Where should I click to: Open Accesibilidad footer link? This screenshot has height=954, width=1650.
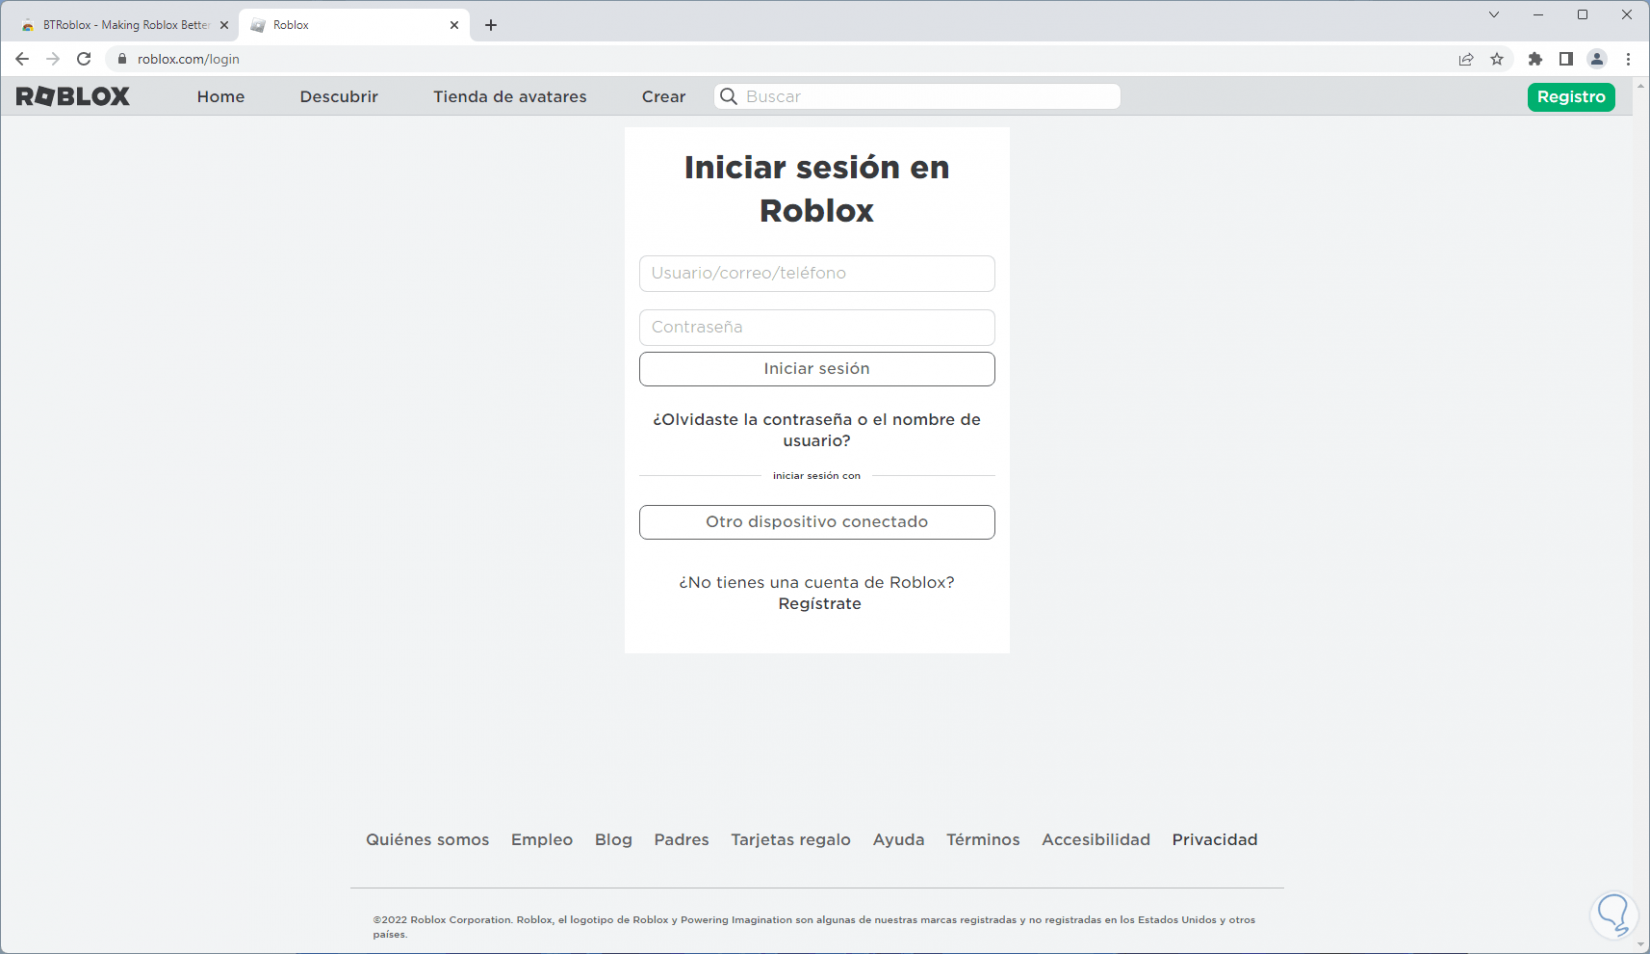click(x=1096, y=840)
